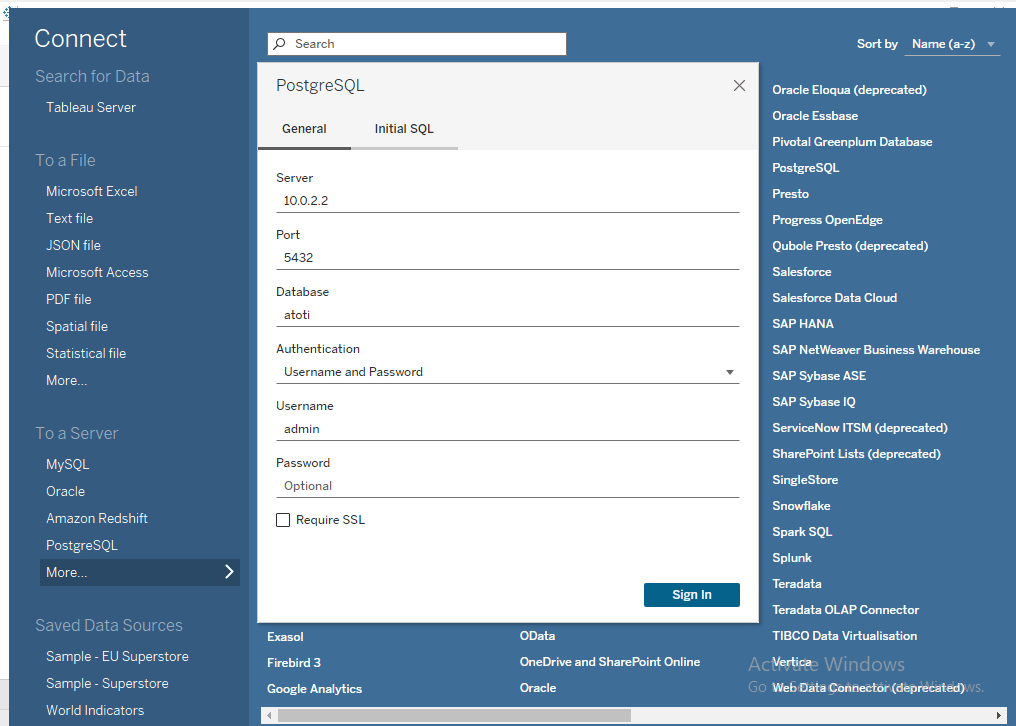Click horizontal scrollbar left arrow
This screenshot has width=1016, height=726.
tap(270, 715)
